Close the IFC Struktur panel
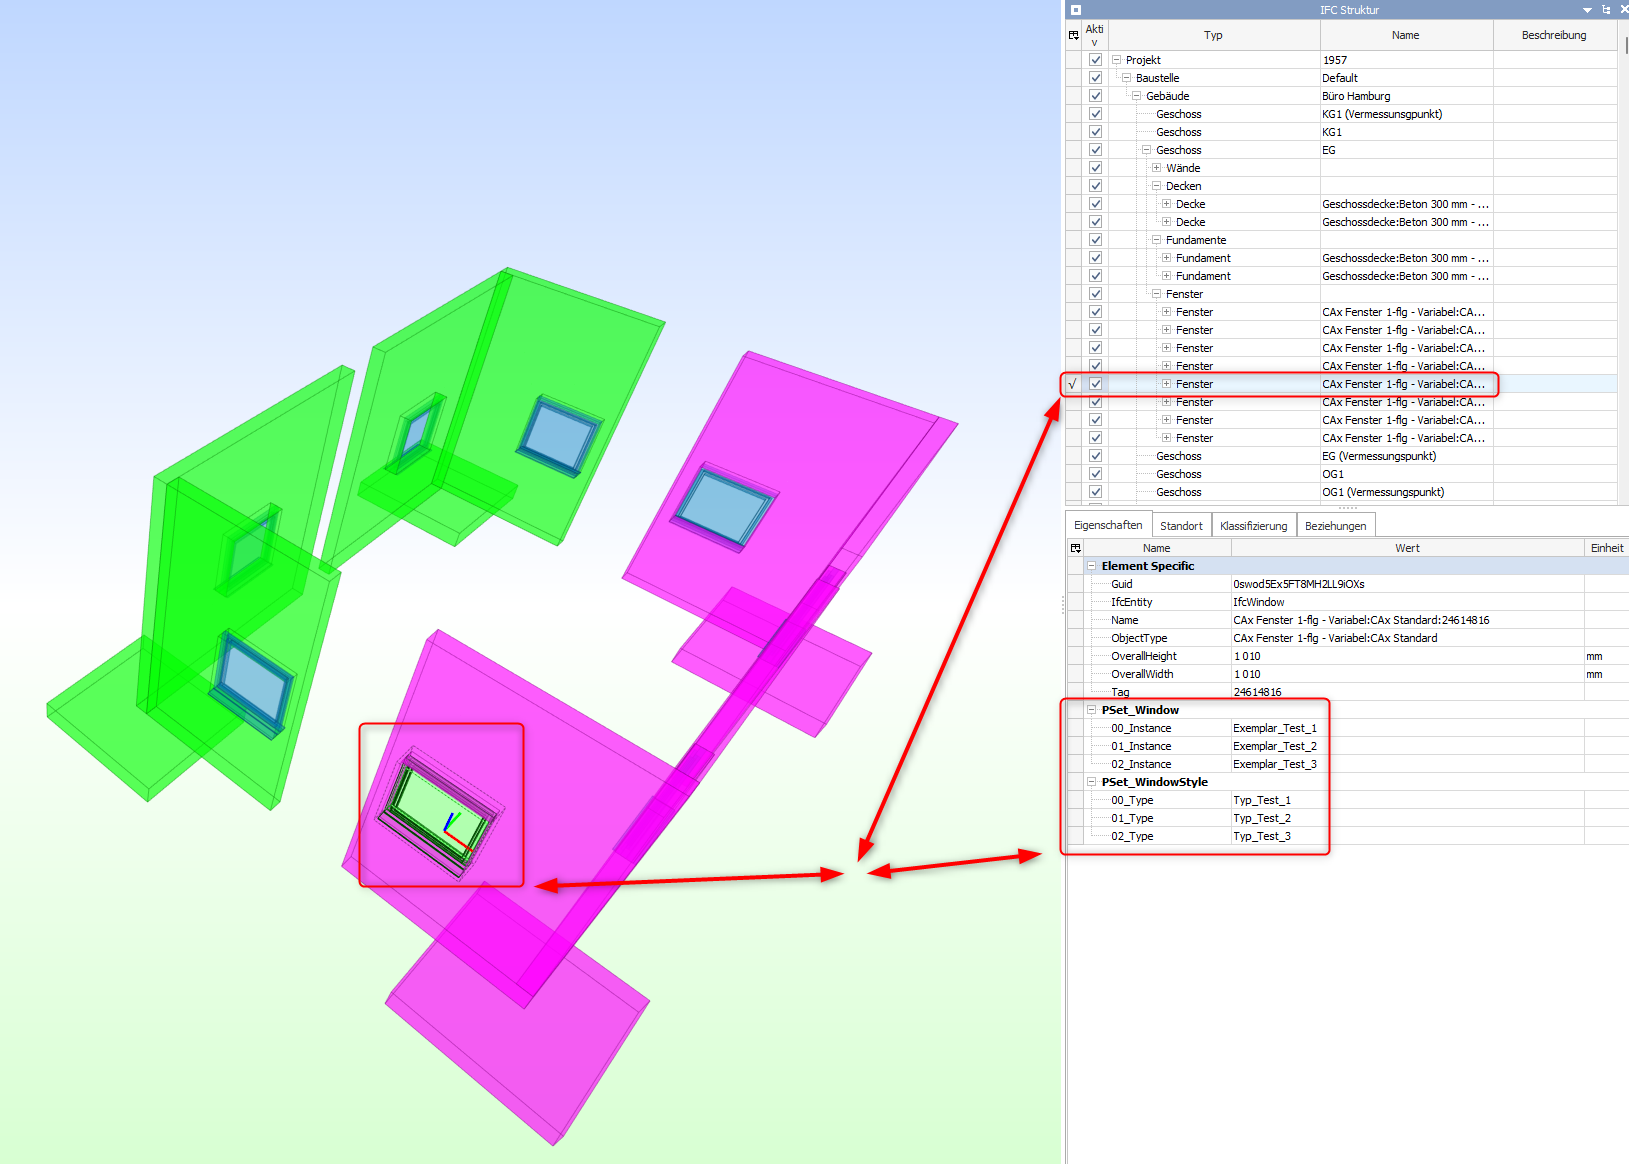This screenshot has width=1629, height=1164. pos(1623,10)
